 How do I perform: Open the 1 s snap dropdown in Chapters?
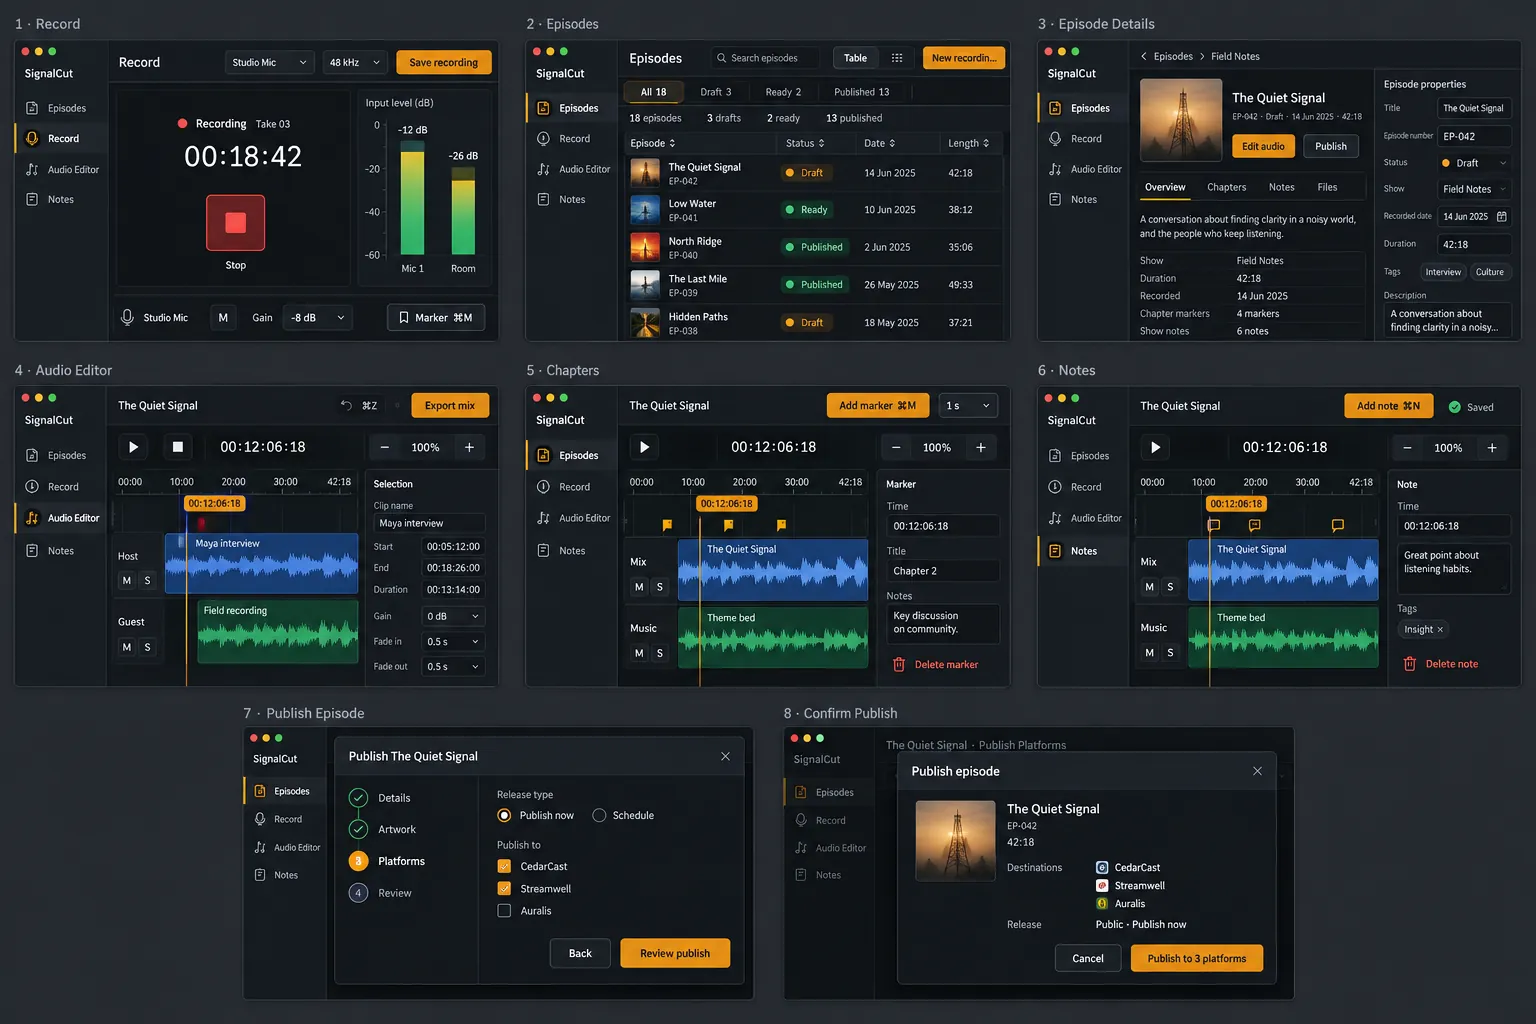click(969, 405)
